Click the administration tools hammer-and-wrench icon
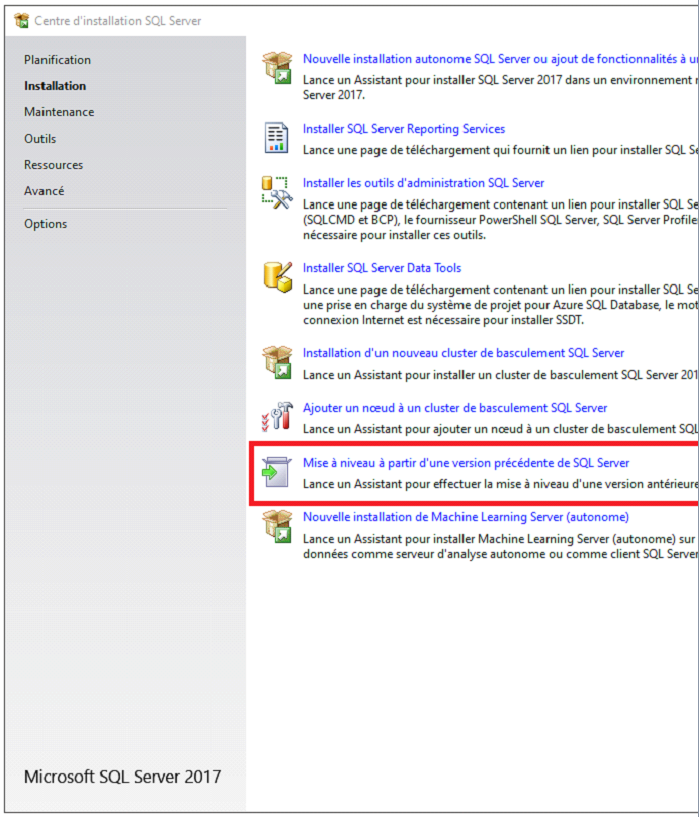 [277, 193]
